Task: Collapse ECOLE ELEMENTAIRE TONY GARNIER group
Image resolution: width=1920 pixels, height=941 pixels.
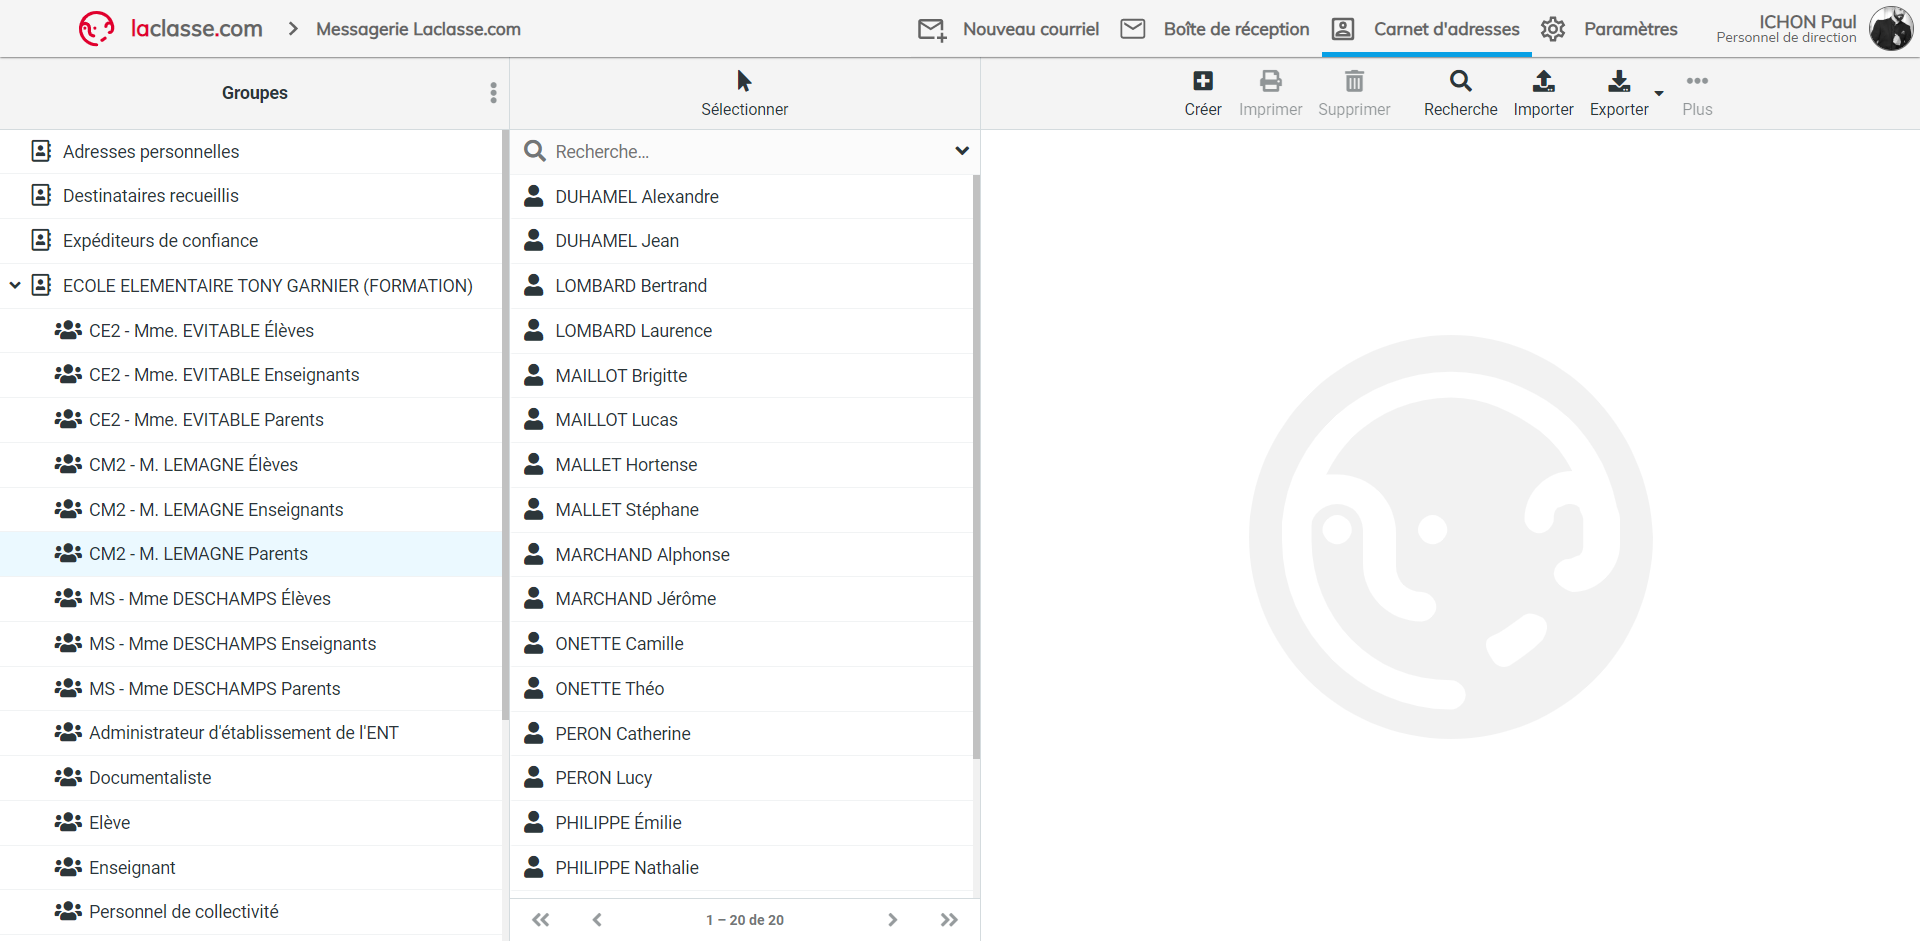Action: click(x=15, y=285)
